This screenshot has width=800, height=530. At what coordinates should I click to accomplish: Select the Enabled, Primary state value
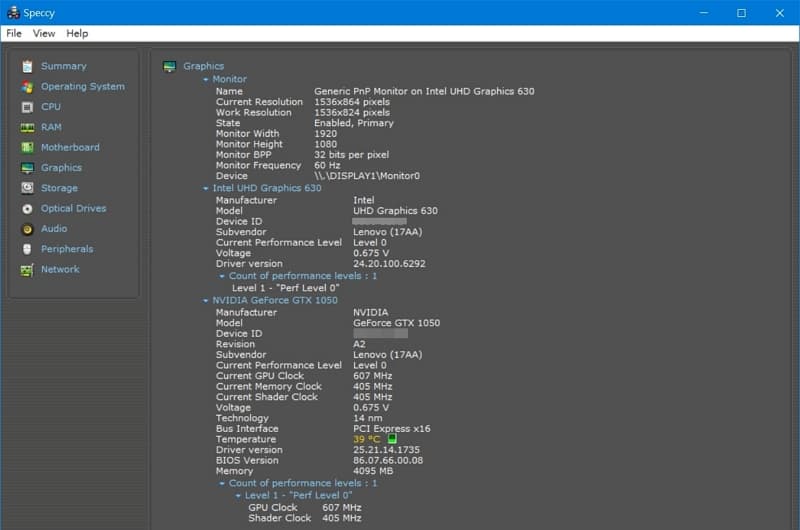pos(354,123)
